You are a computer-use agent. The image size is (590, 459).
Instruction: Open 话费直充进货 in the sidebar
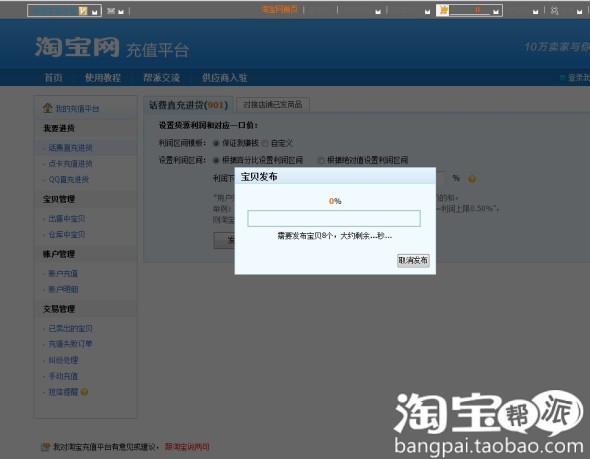click(x=70, y=148)
